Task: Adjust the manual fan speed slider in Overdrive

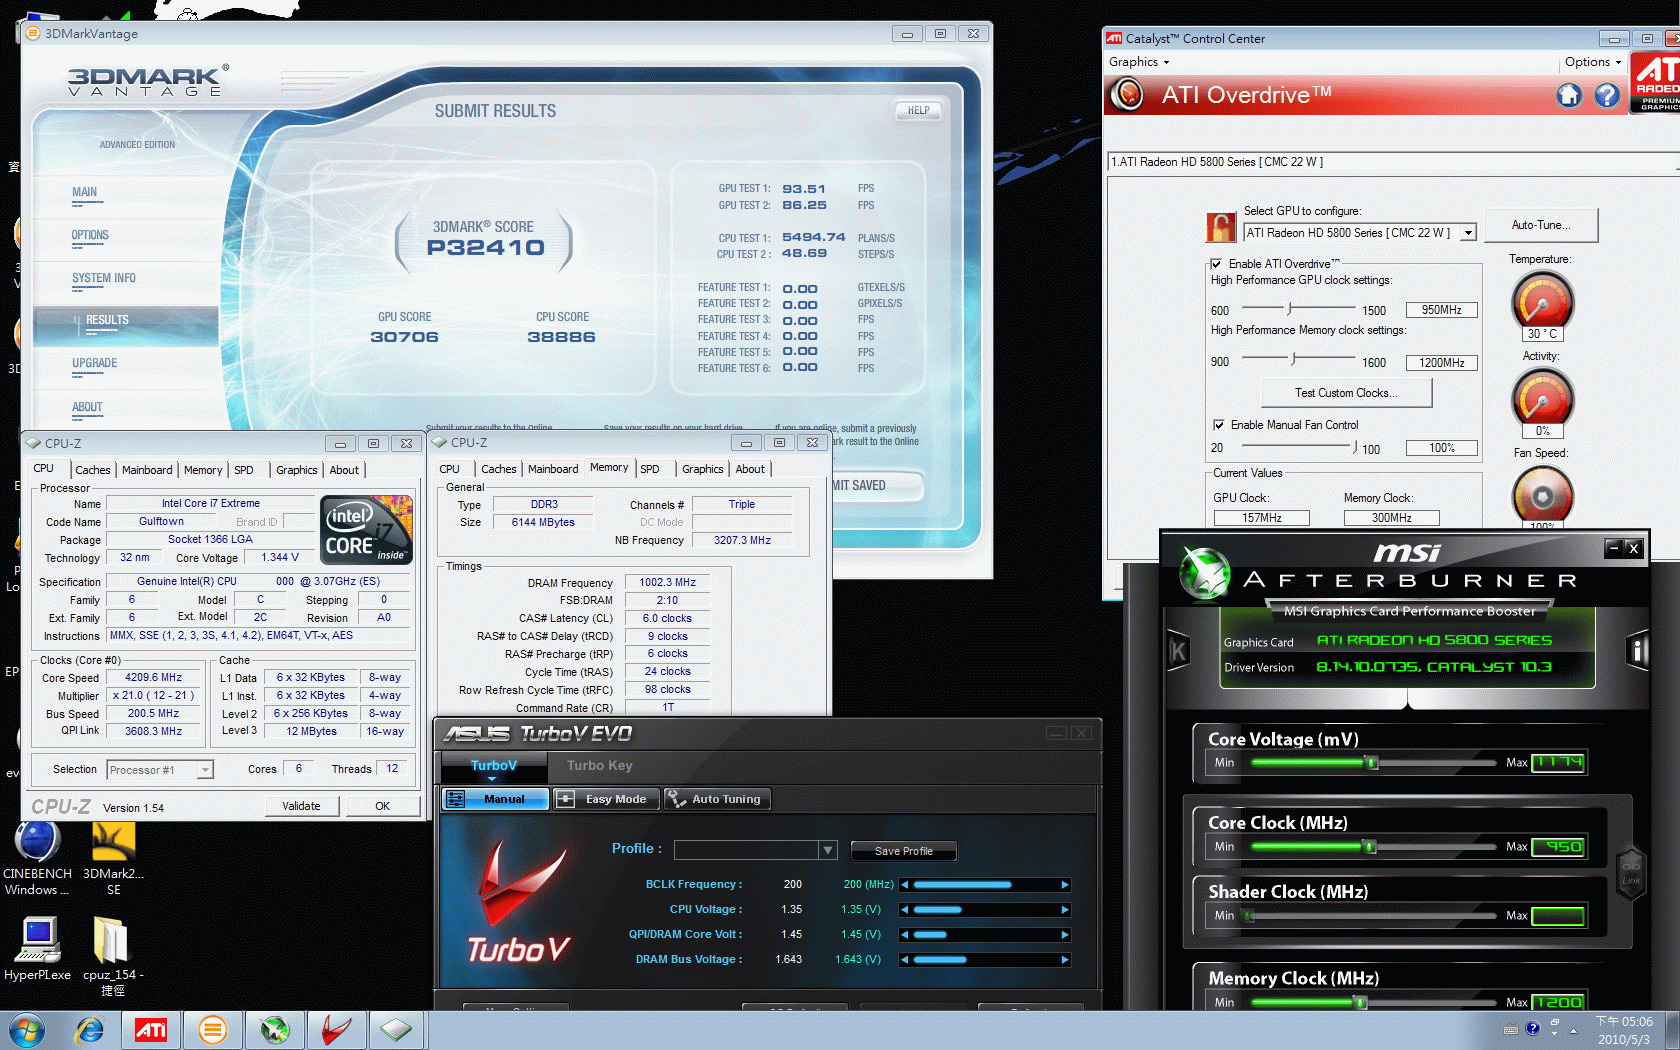Action: [1355, 447]
